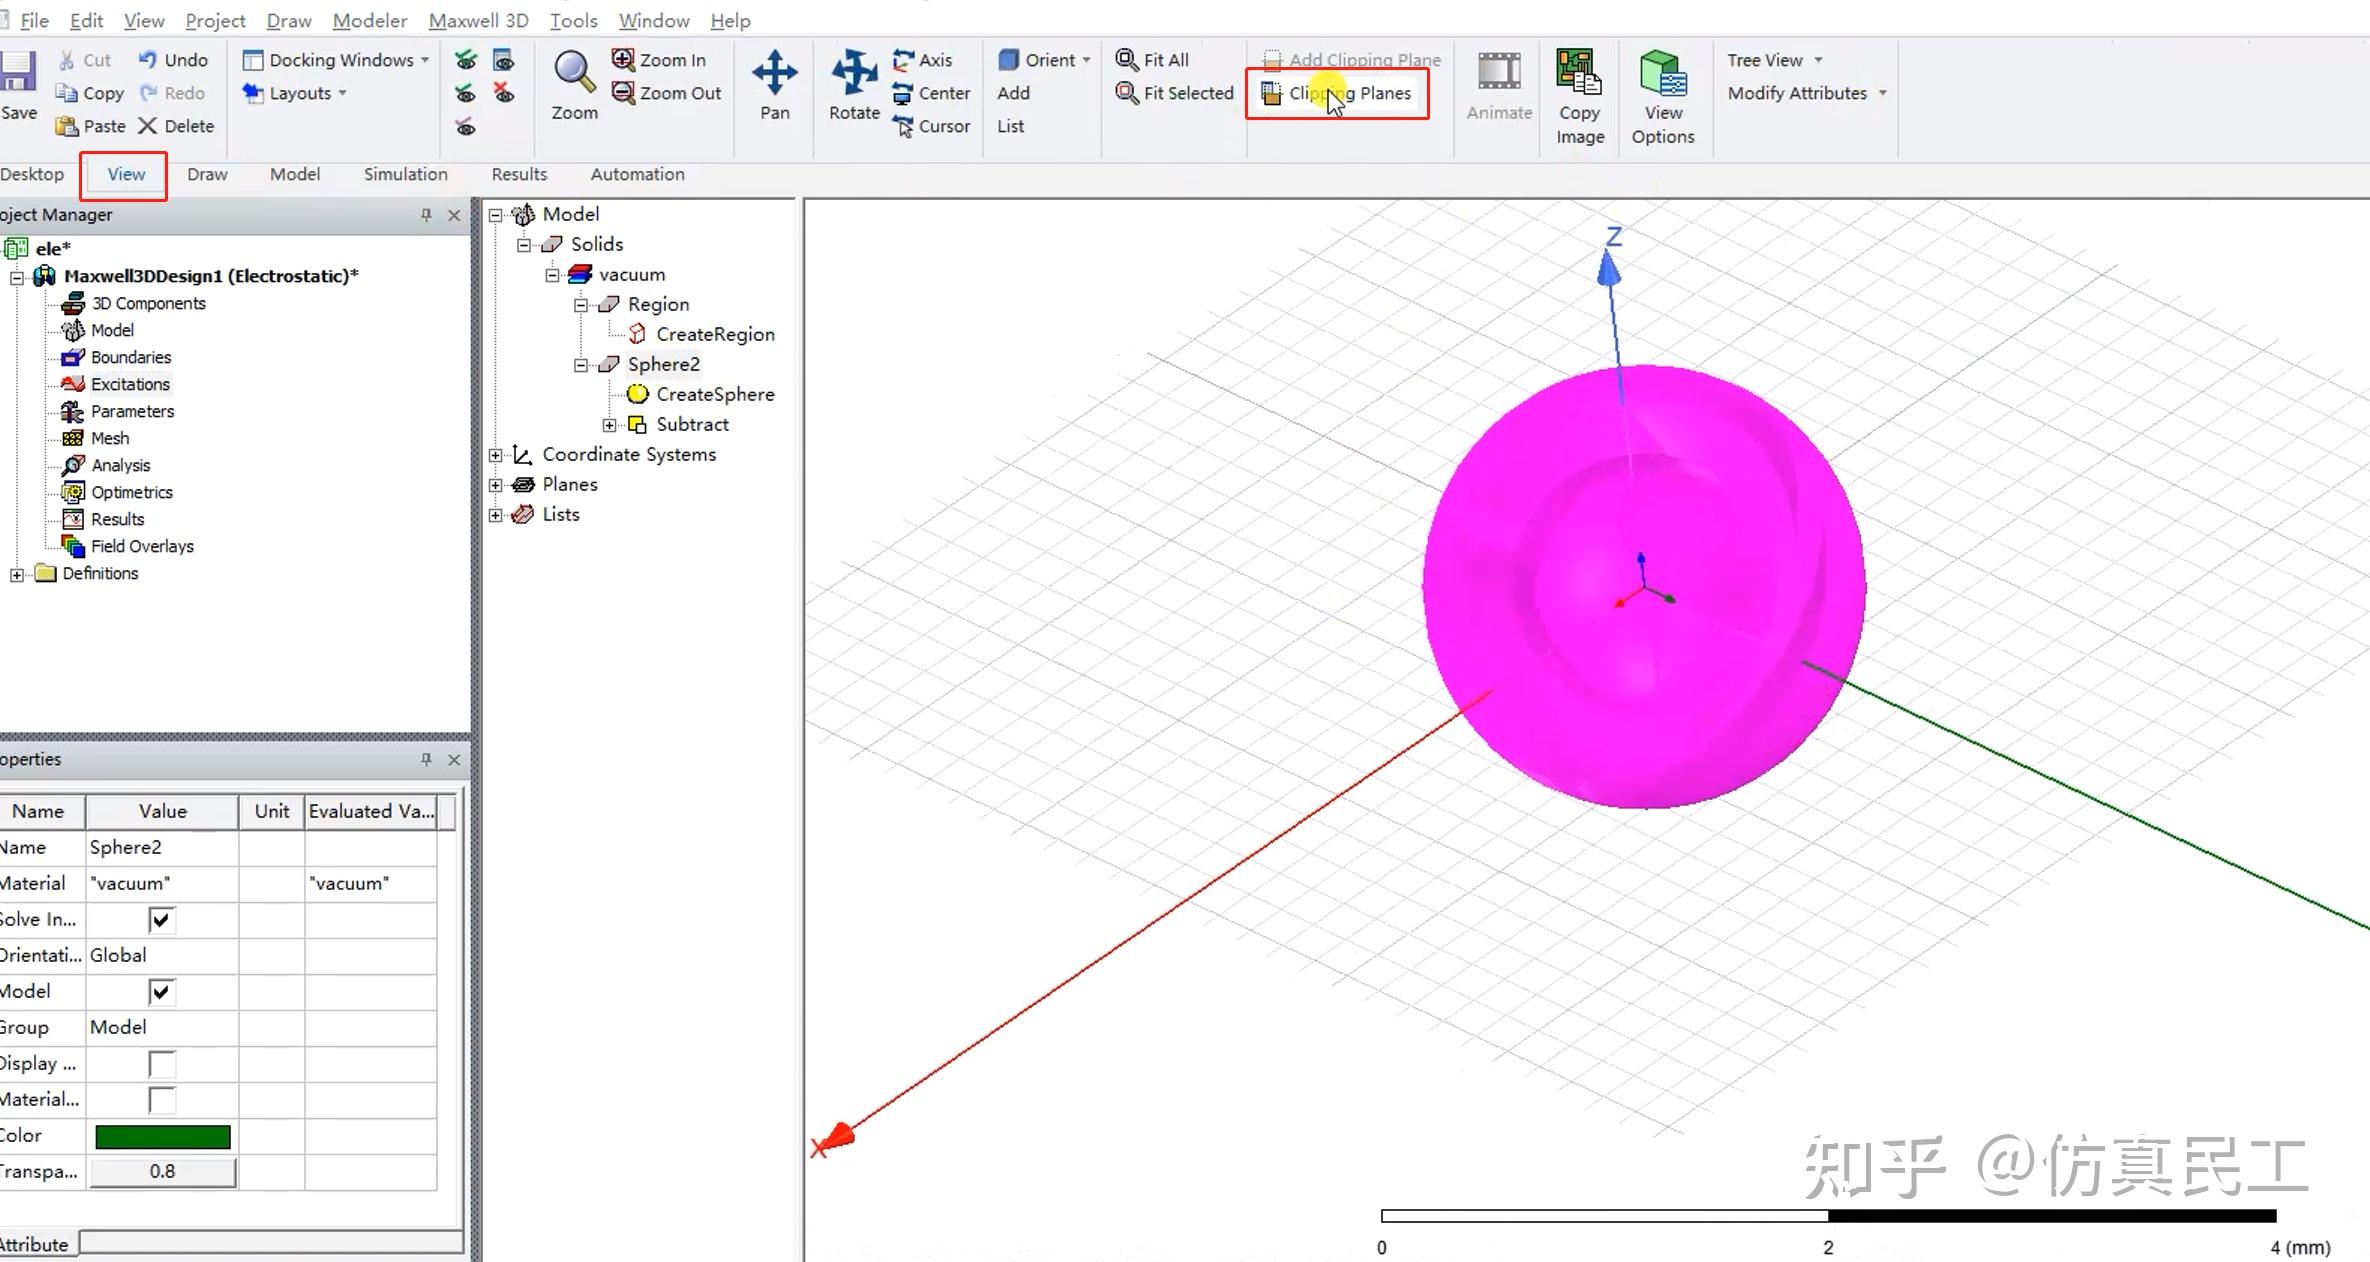This screenshot has width=2370, height=1262.
Task: Click the Fit All icon
Action: point(1127,59)
